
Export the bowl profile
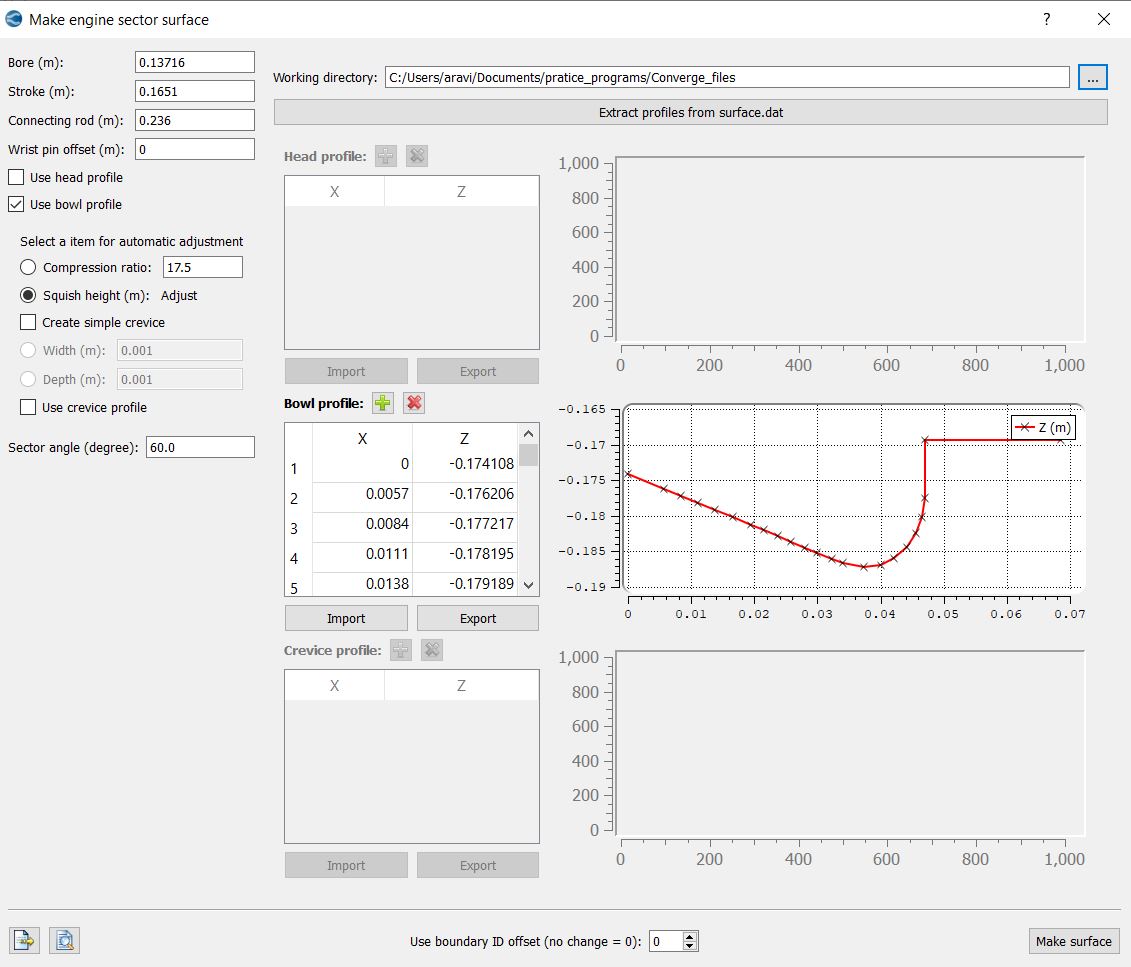[x=478, y=619]
